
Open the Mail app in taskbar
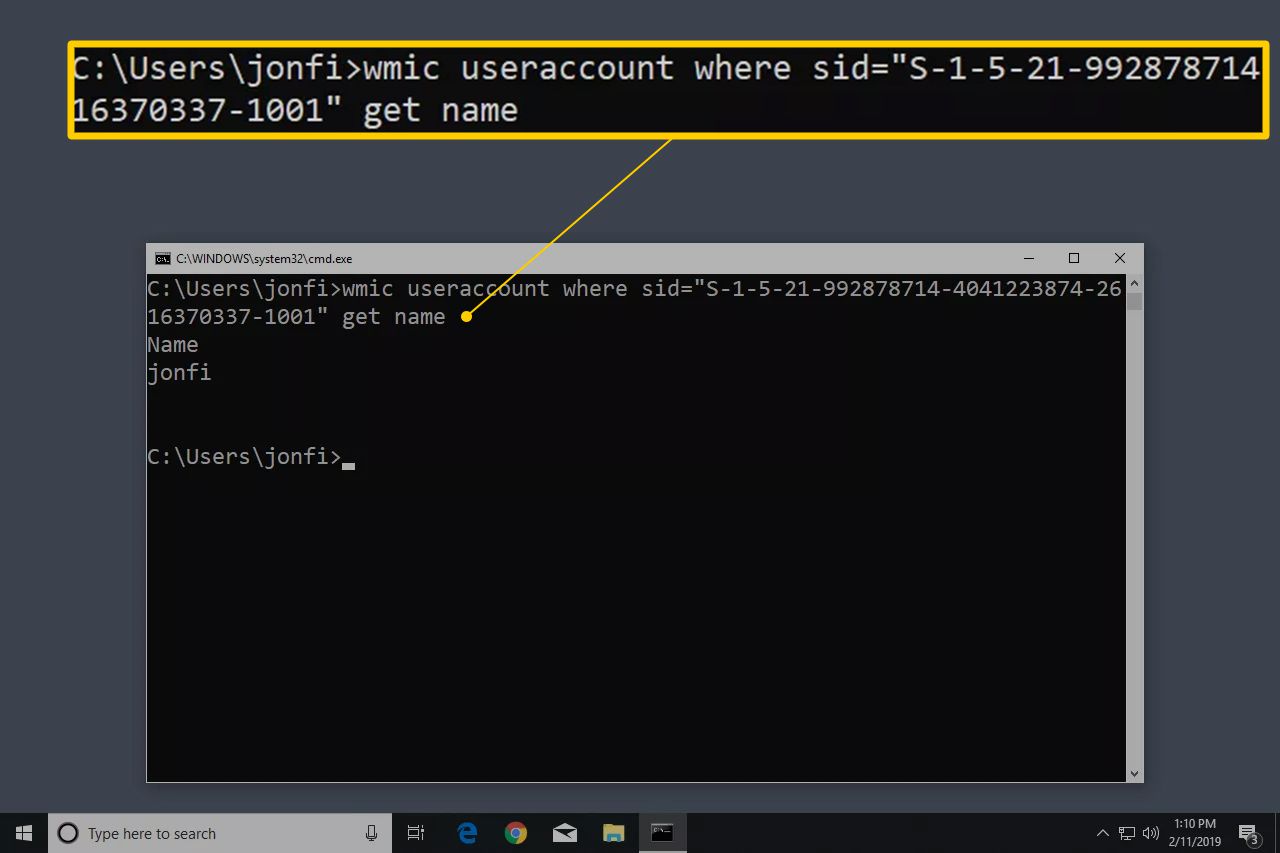click(565, 833)
